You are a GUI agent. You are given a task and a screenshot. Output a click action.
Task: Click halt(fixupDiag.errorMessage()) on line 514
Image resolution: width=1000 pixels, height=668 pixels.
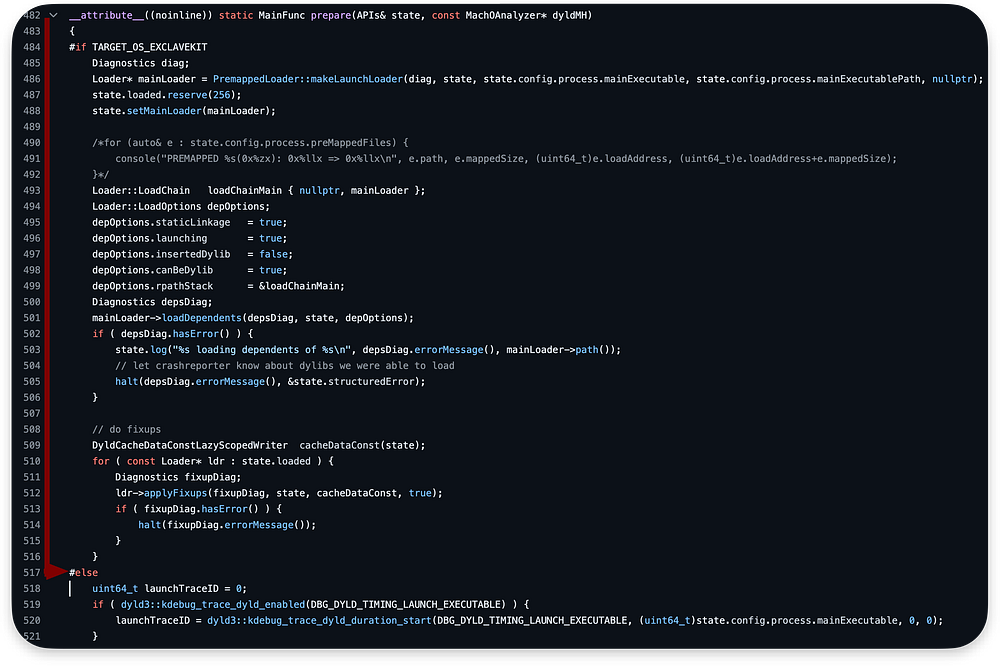click(x=227, y=525)
